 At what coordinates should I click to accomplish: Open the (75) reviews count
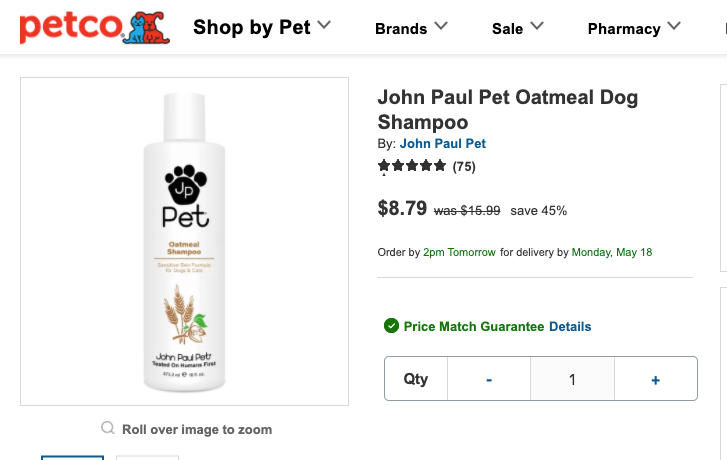464,167
